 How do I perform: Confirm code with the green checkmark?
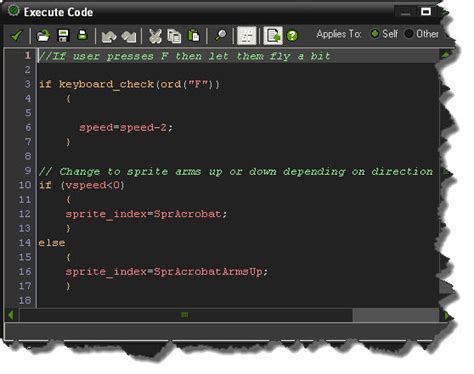16,36
